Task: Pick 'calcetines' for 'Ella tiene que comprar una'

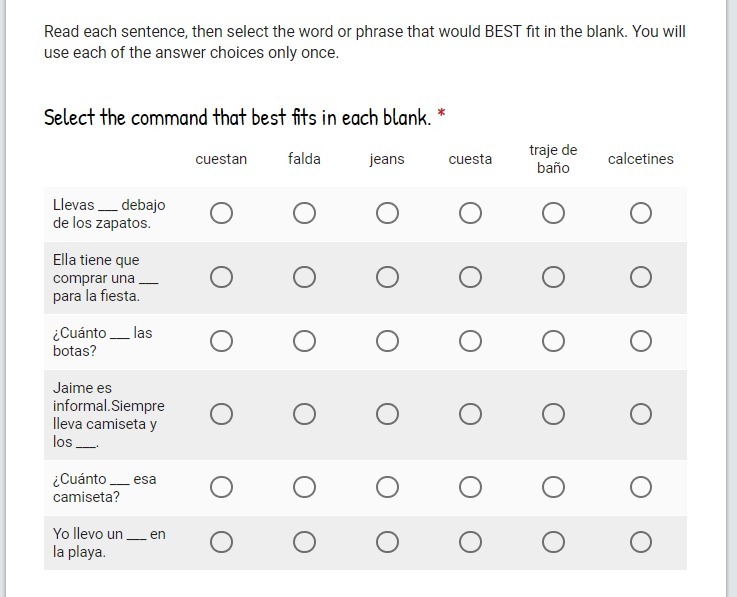Action: point(641,277)
